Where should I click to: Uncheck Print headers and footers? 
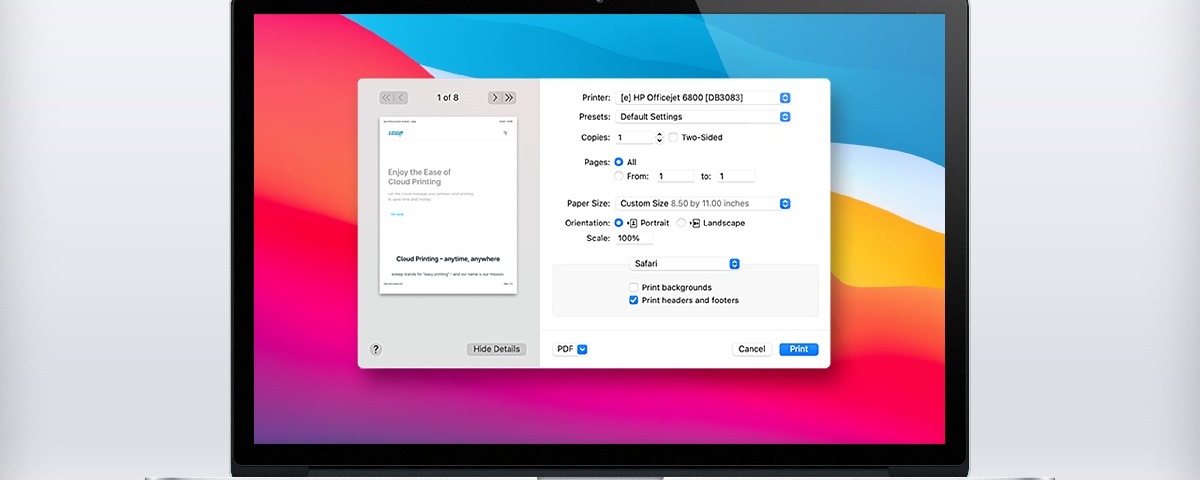(634, 300)
